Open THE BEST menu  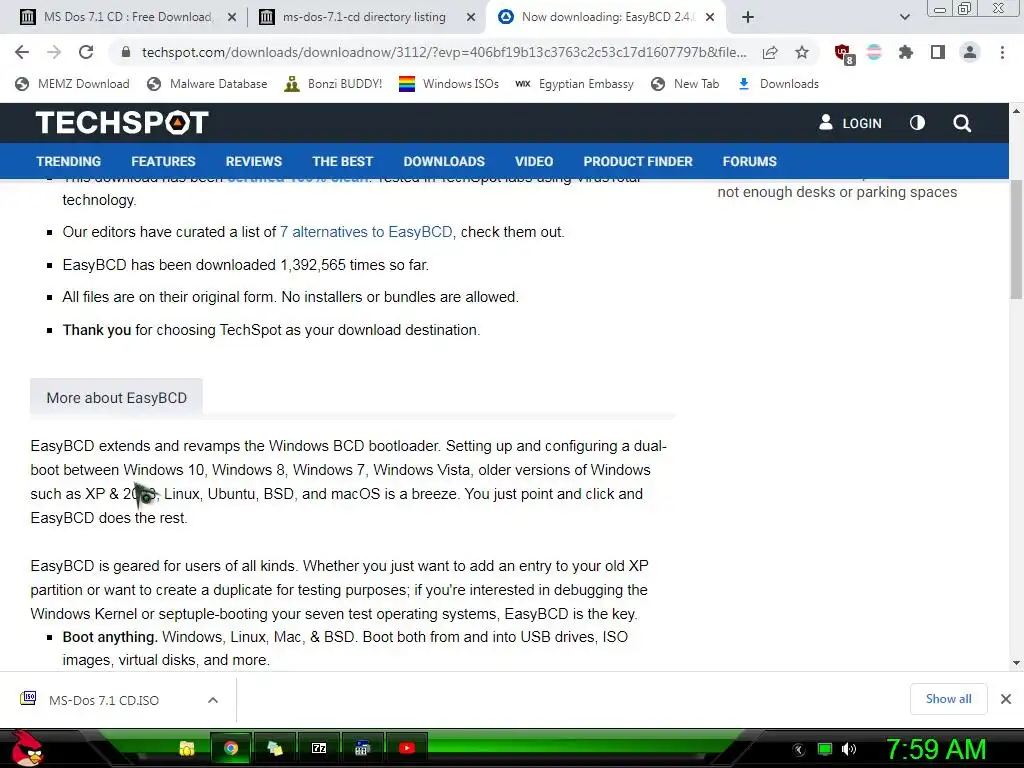click(x=342, y=161)
